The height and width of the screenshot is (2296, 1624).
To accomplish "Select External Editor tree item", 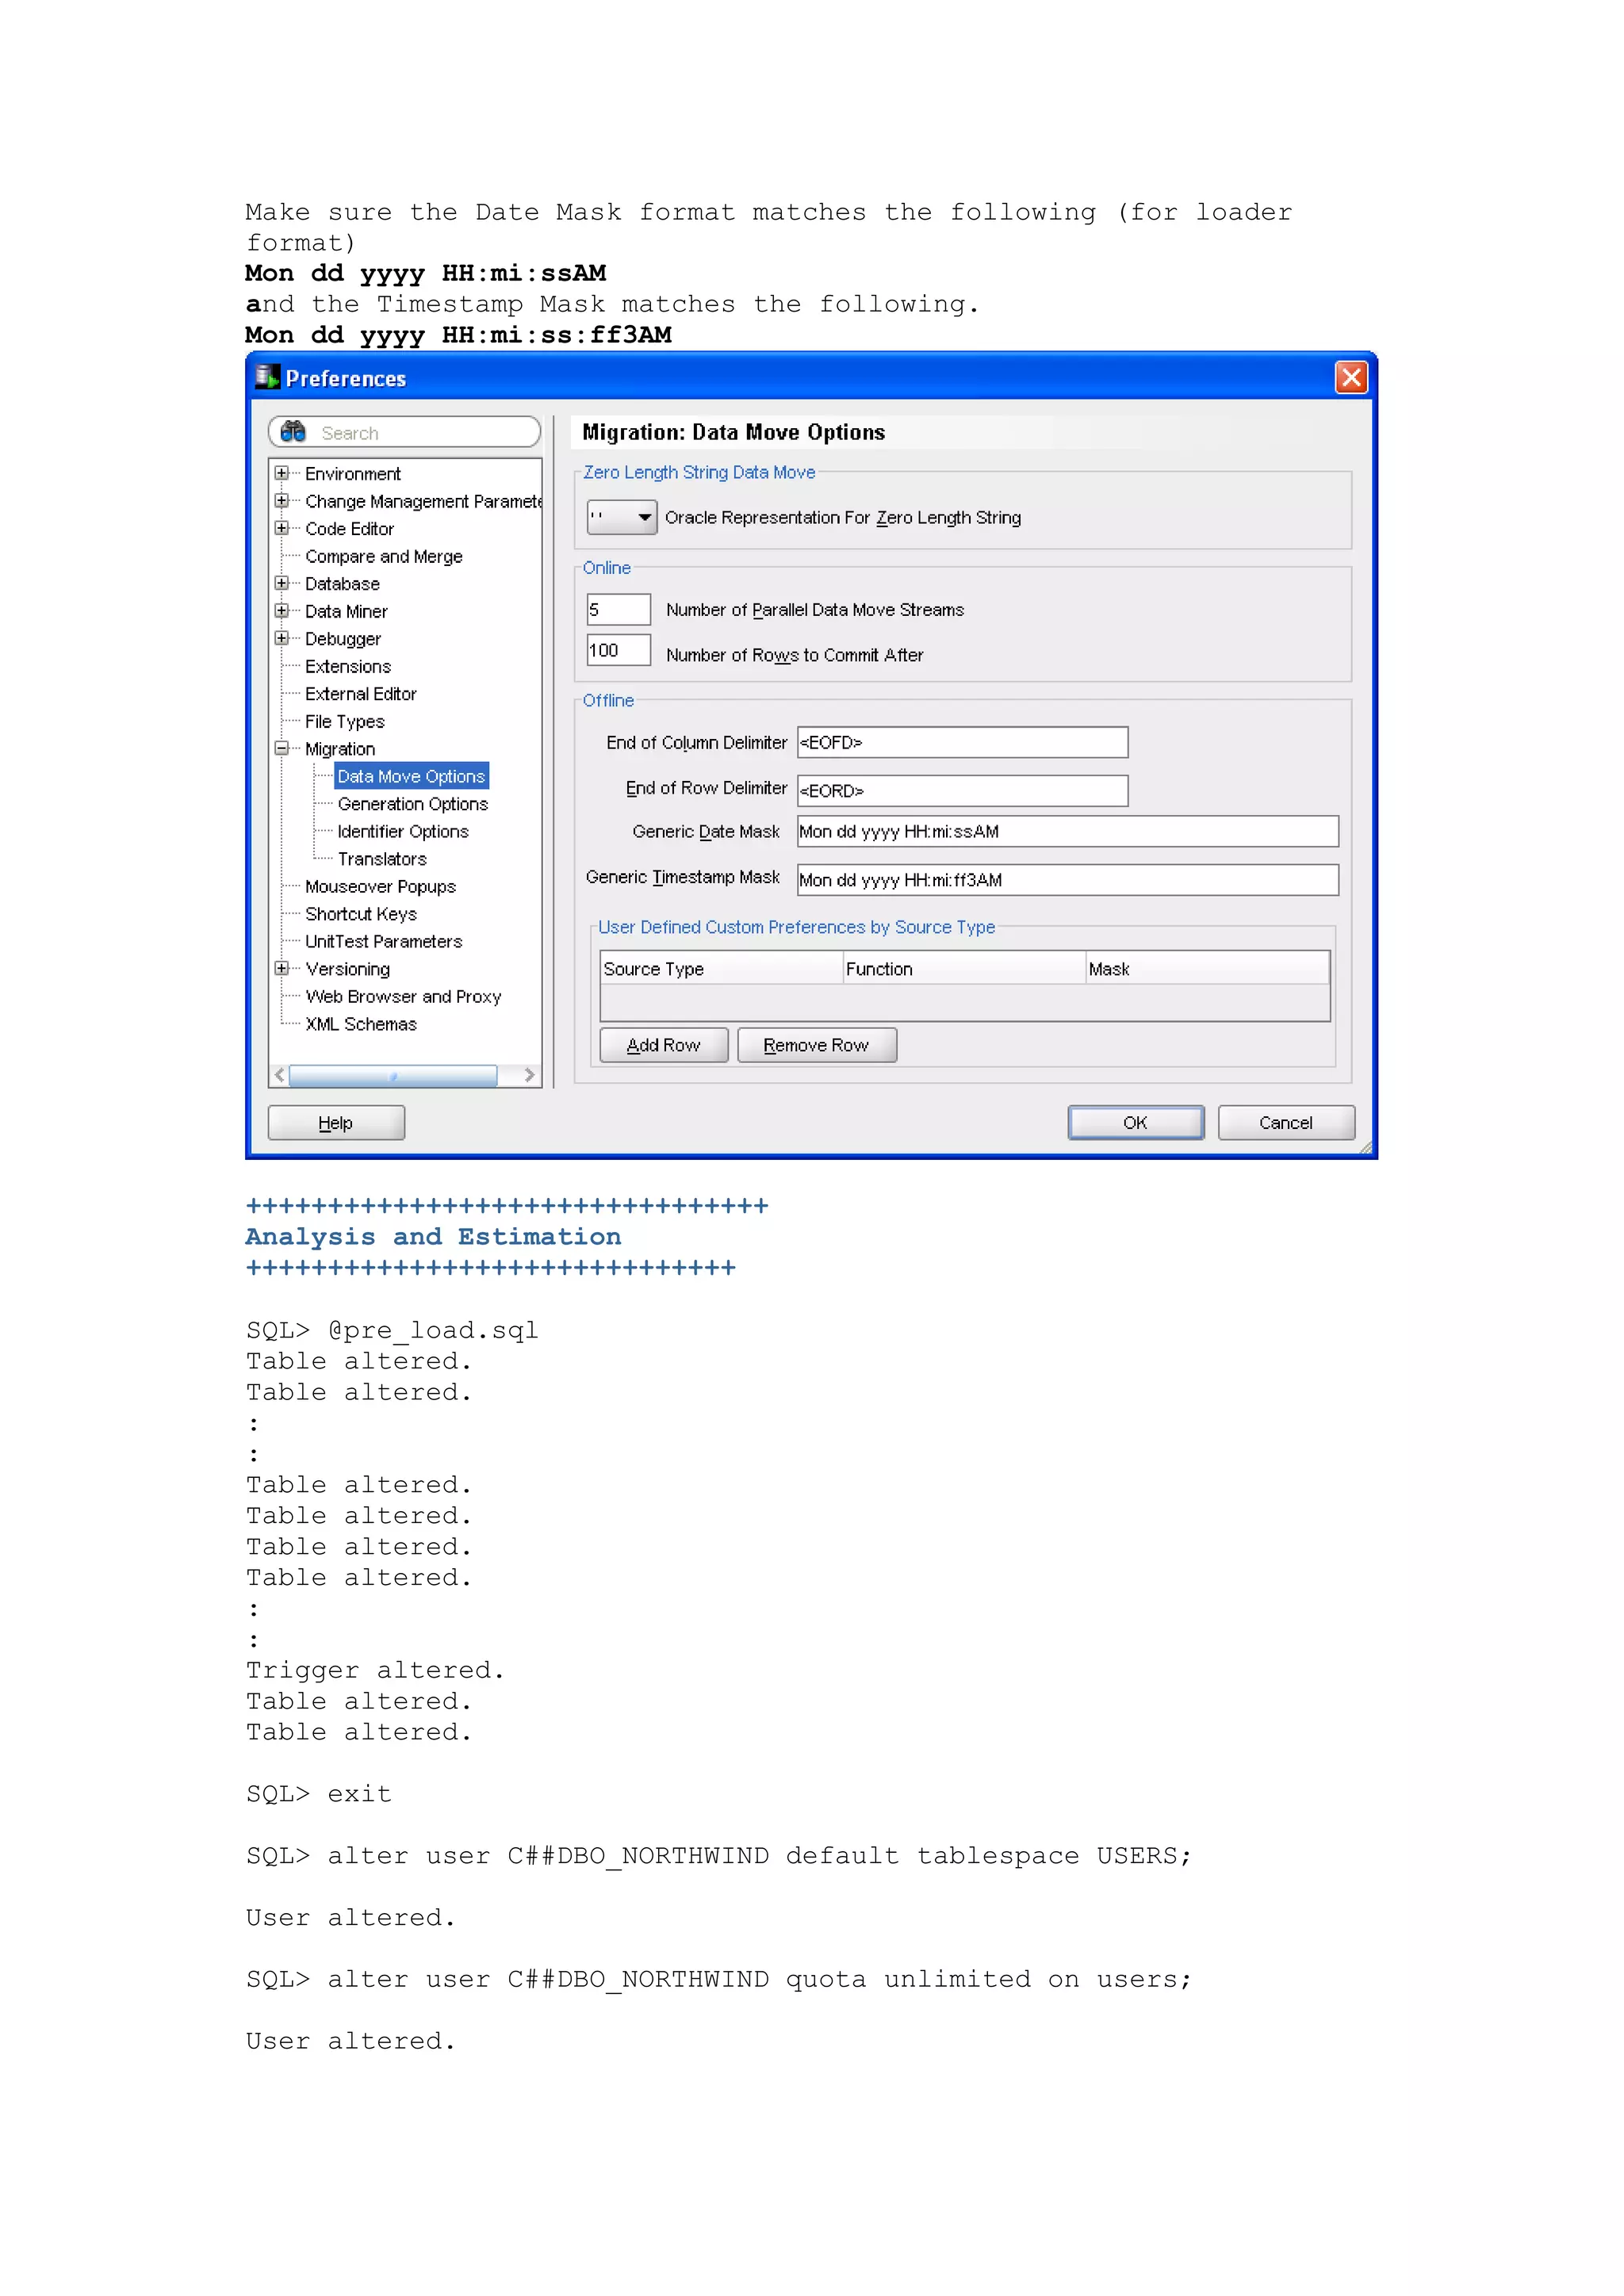I will [x=360, y=694].
